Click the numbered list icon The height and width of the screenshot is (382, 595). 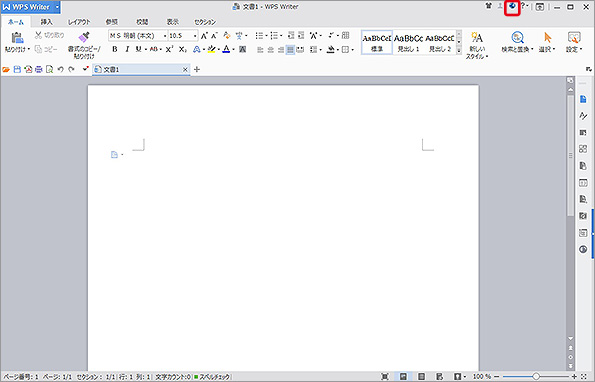274,36
